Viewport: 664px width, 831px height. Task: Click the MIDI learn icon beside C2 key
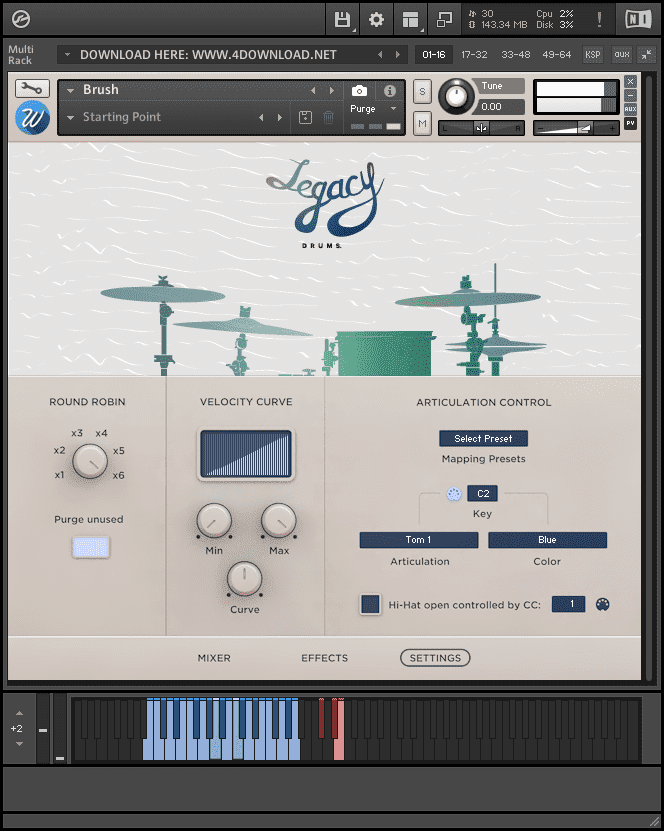pyautogui.click(x=454, y=494)
